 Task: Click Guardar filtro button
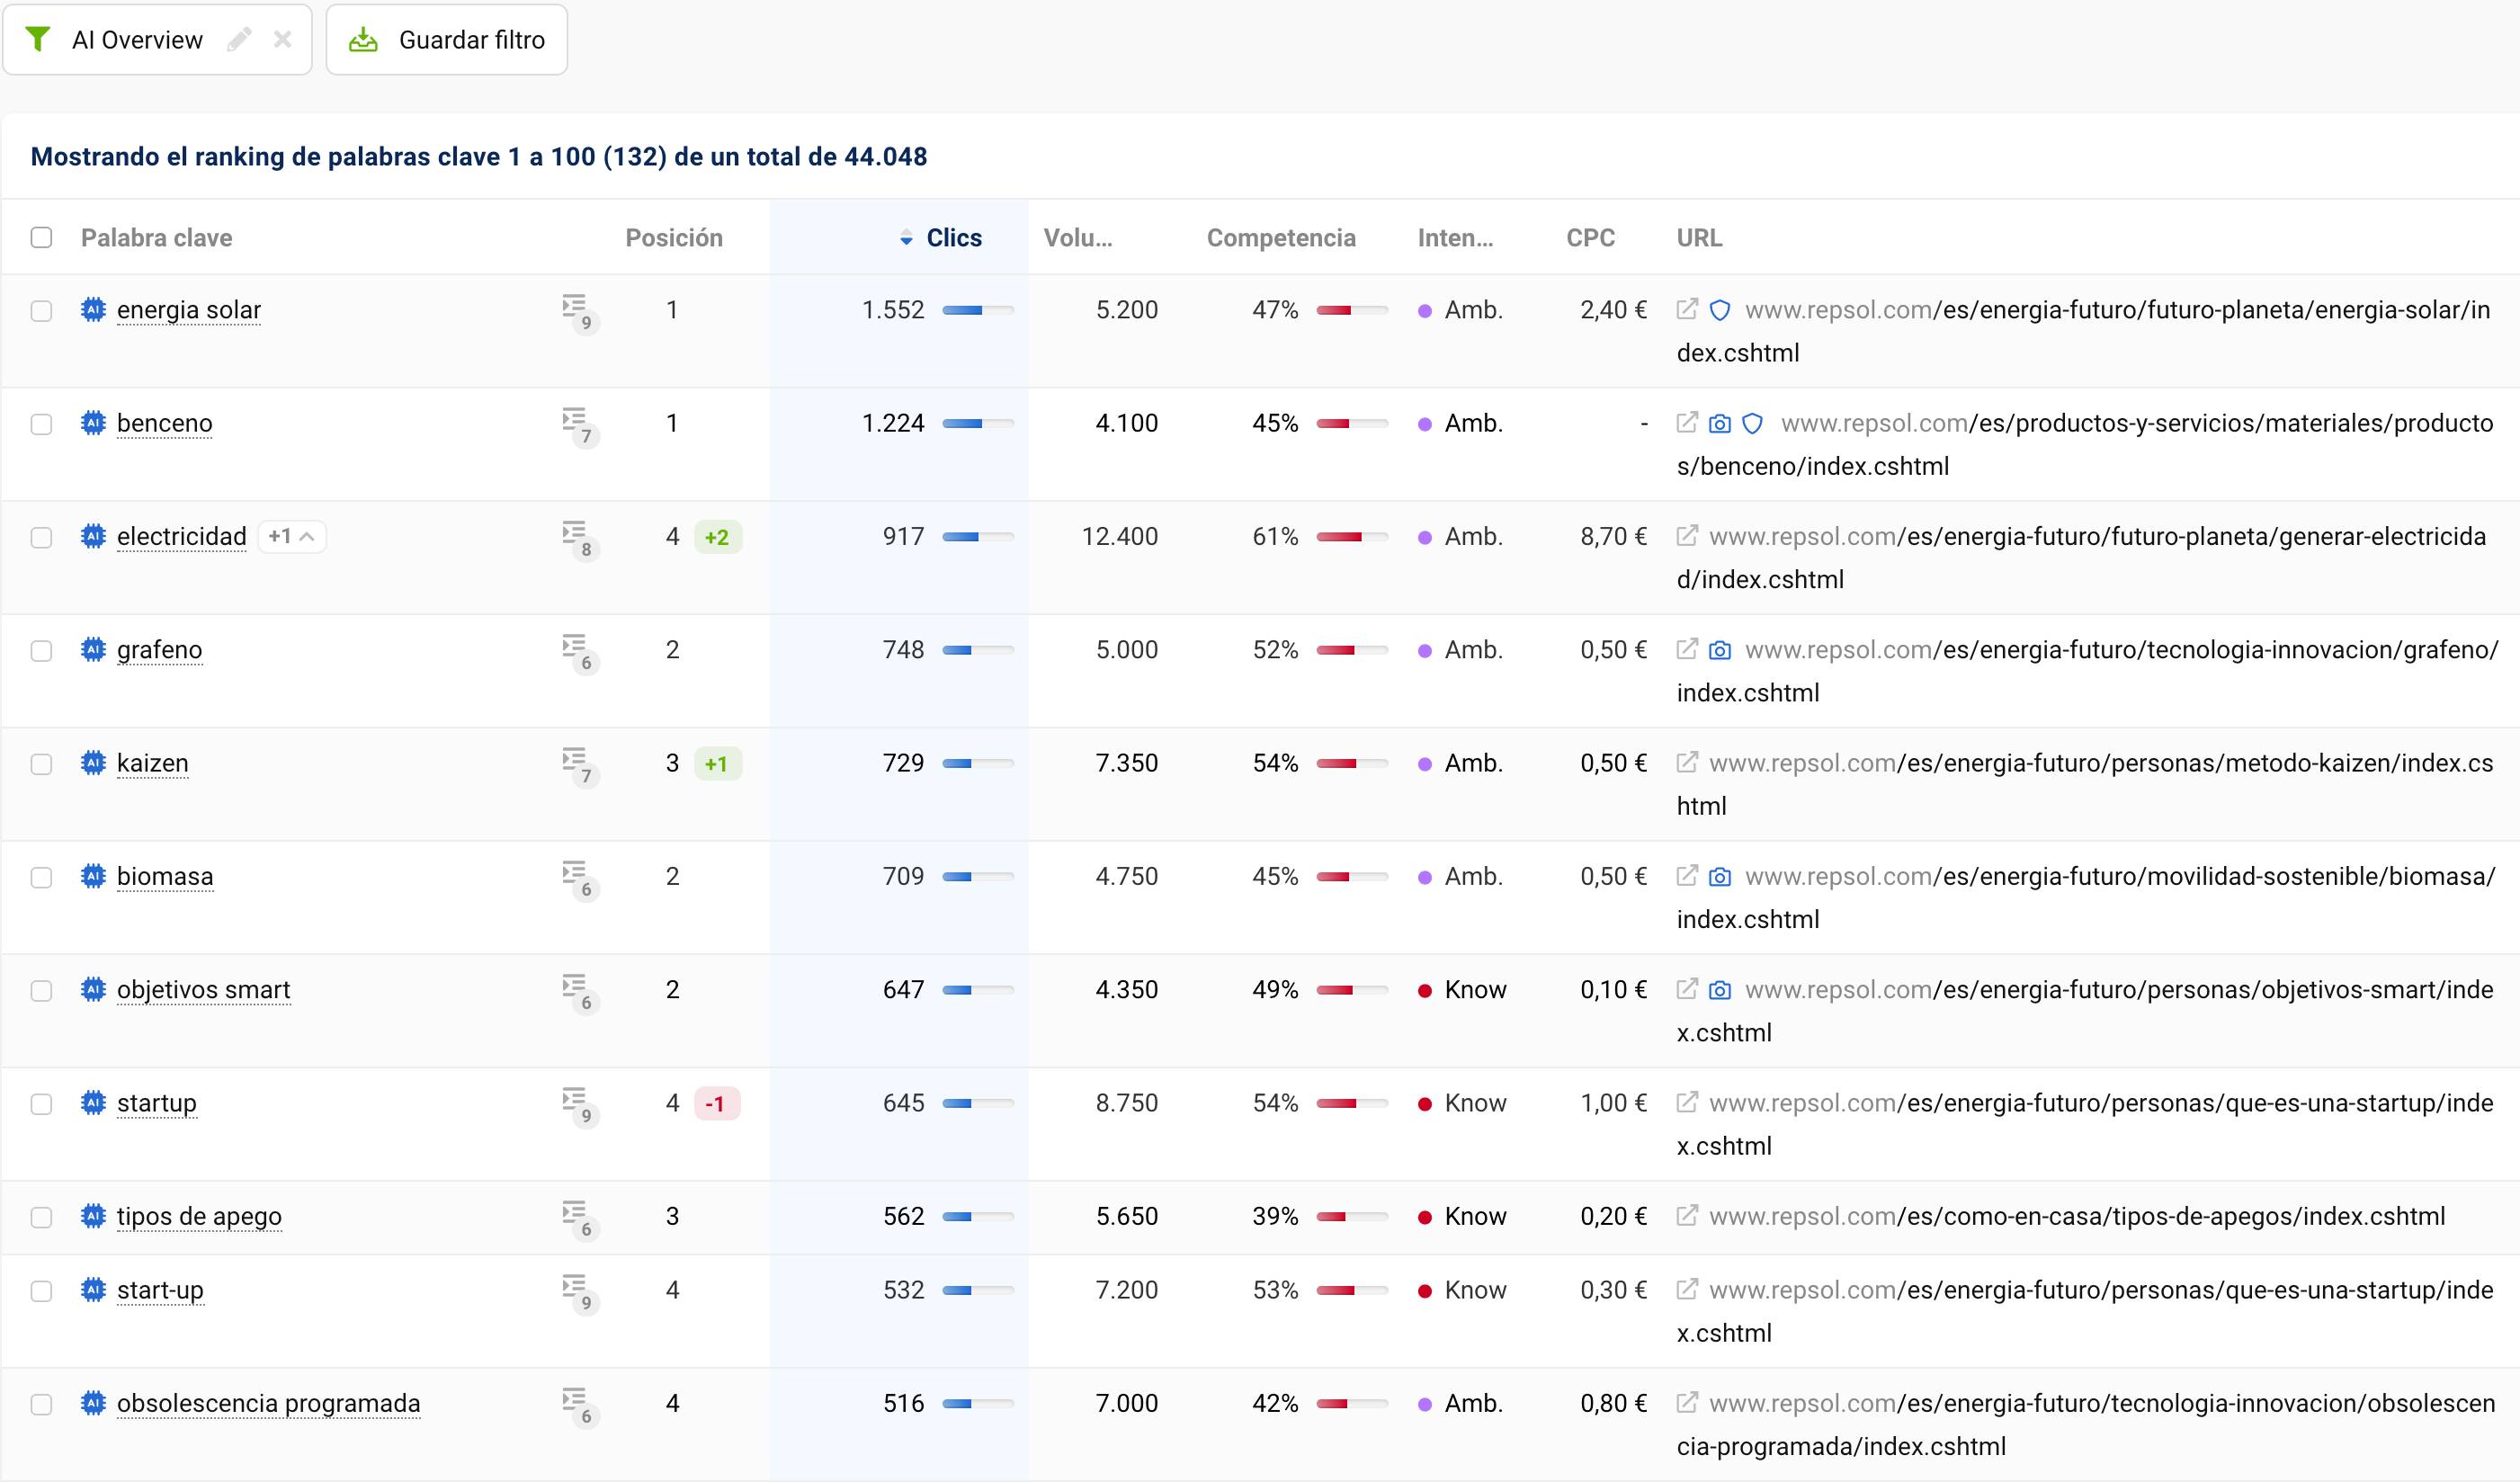447,40
